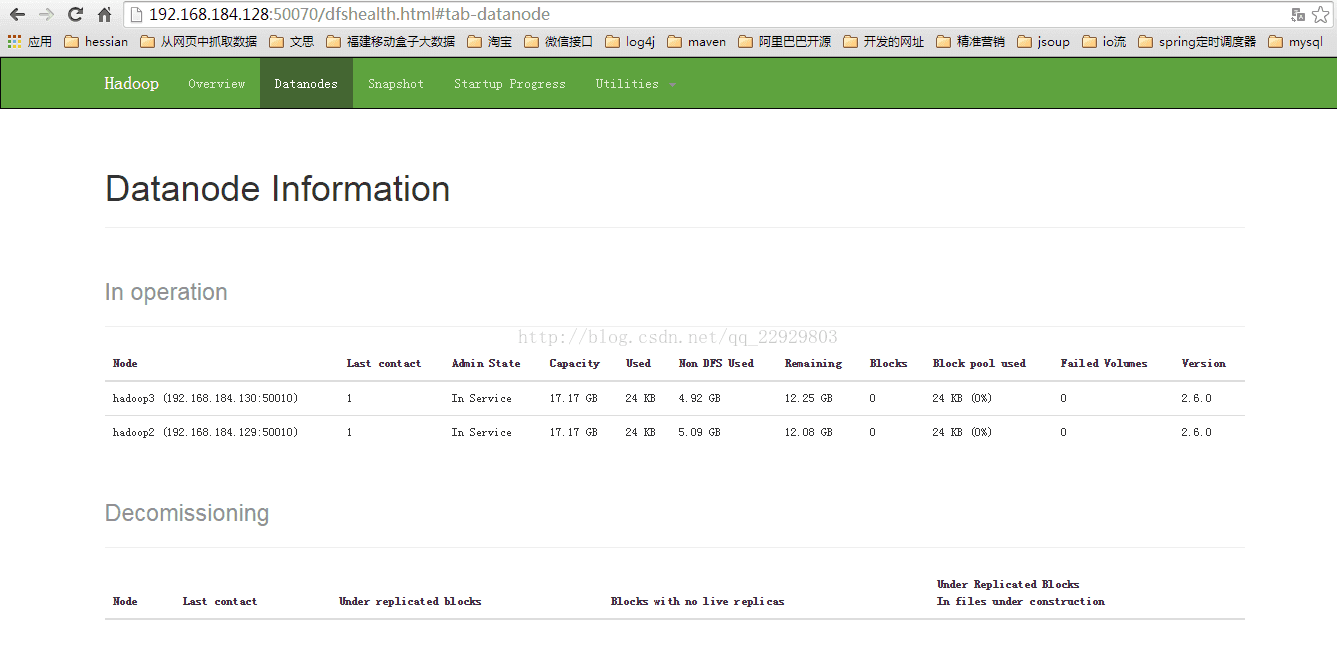Screen dimensions: 1337x652
Task: Switch to the Overview tab
Action: (216, 84)
